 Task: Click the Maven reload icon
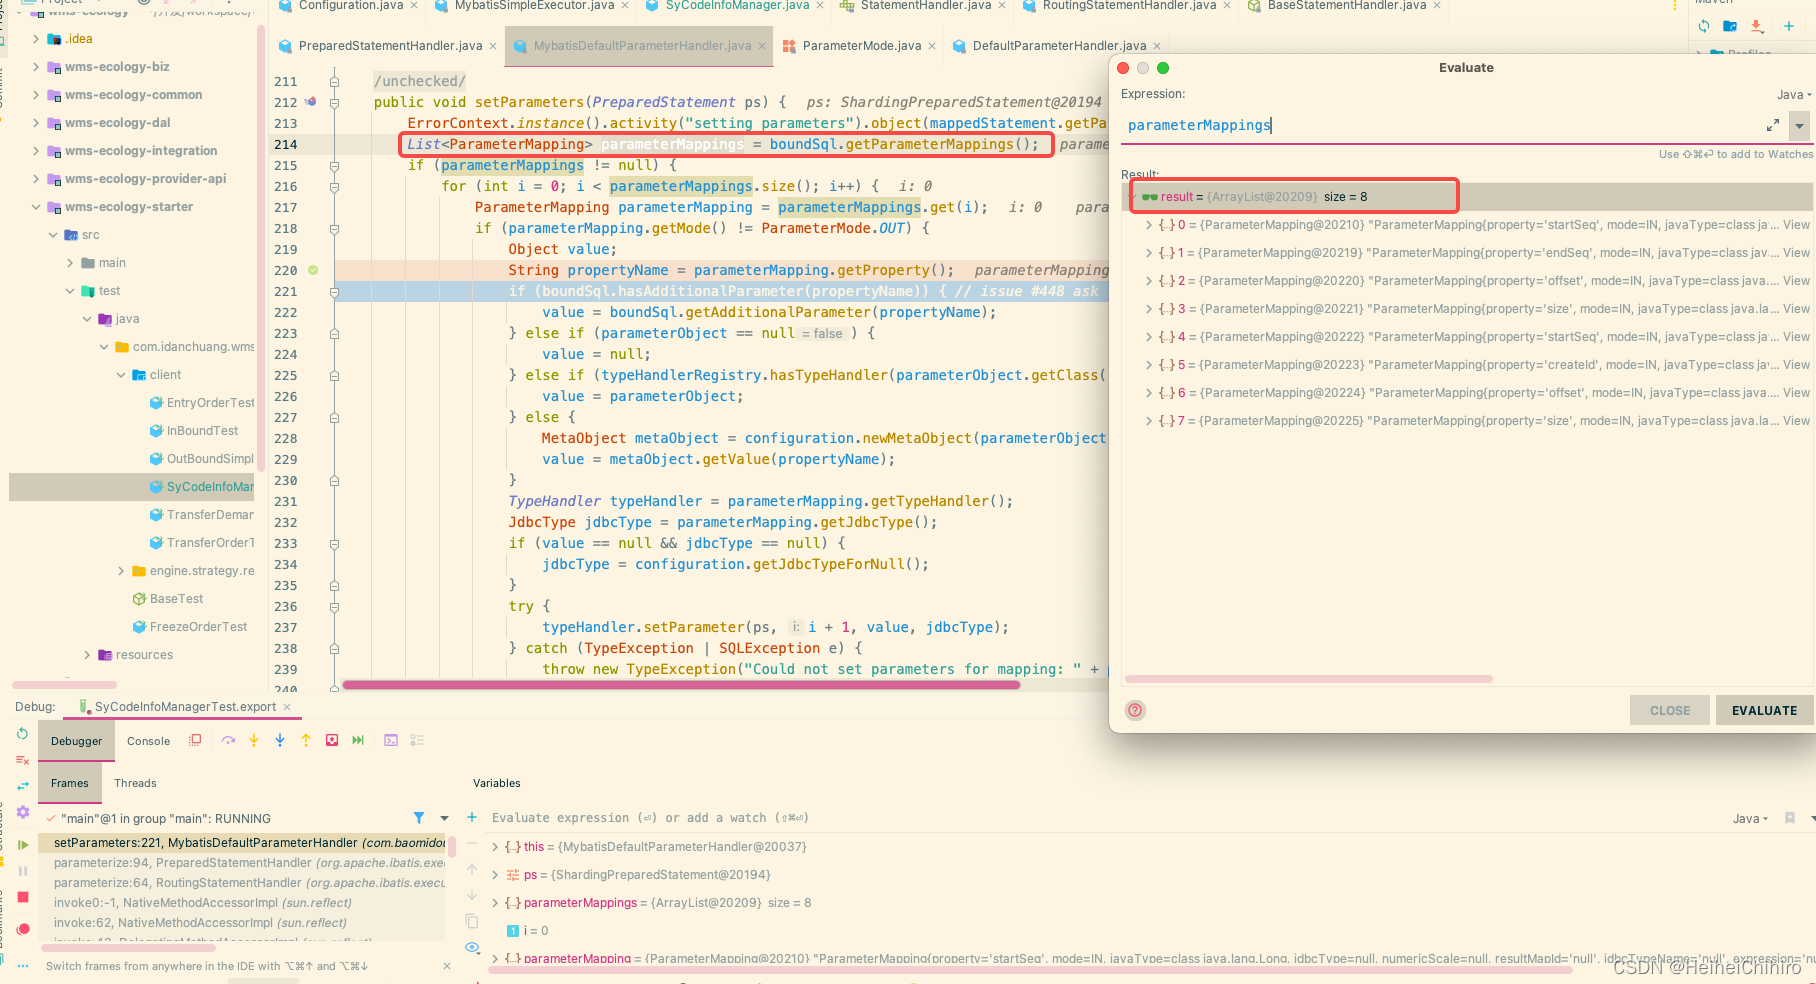pyautogui.click(x=1704, y=26)
